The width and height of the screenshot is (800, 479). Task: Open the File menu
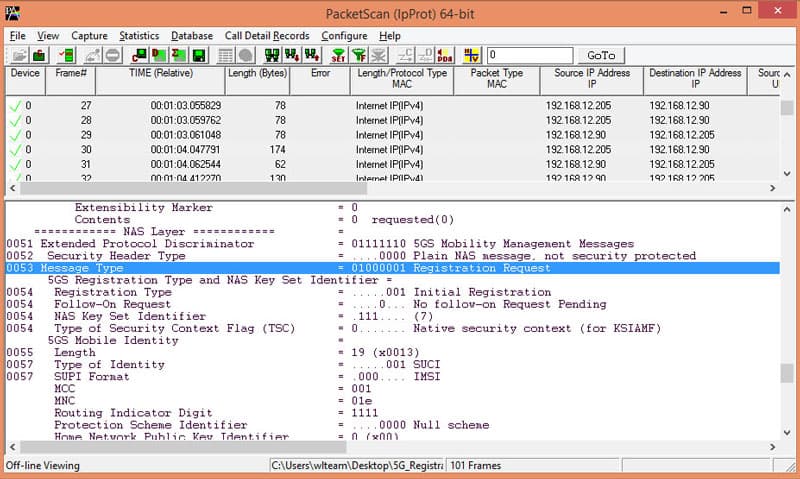click(17, 36)
